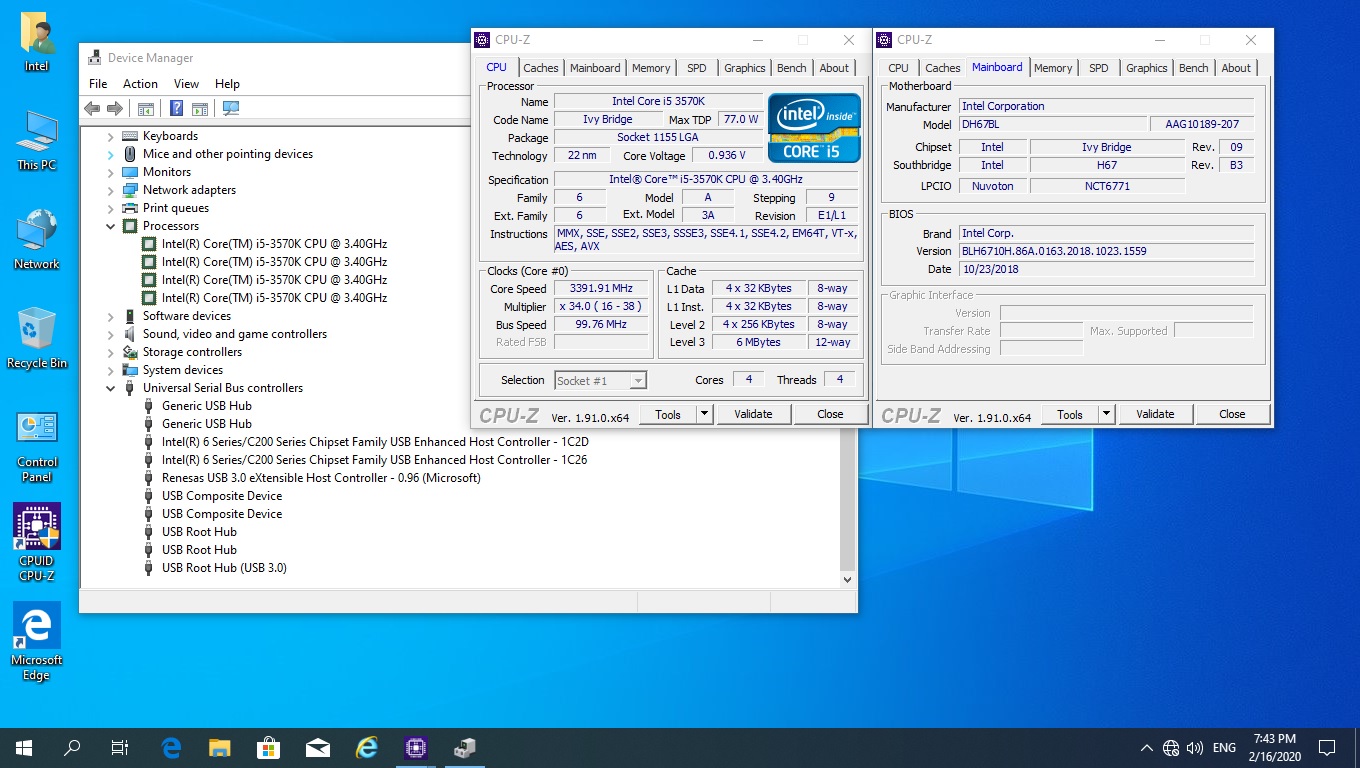Open the Action menu in Device Manager

[140, 84]
